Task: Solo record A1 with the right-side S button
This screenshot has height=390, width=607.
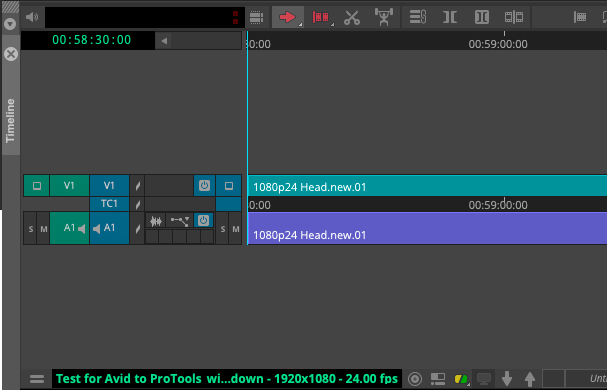Action: [x=223, y=229]
